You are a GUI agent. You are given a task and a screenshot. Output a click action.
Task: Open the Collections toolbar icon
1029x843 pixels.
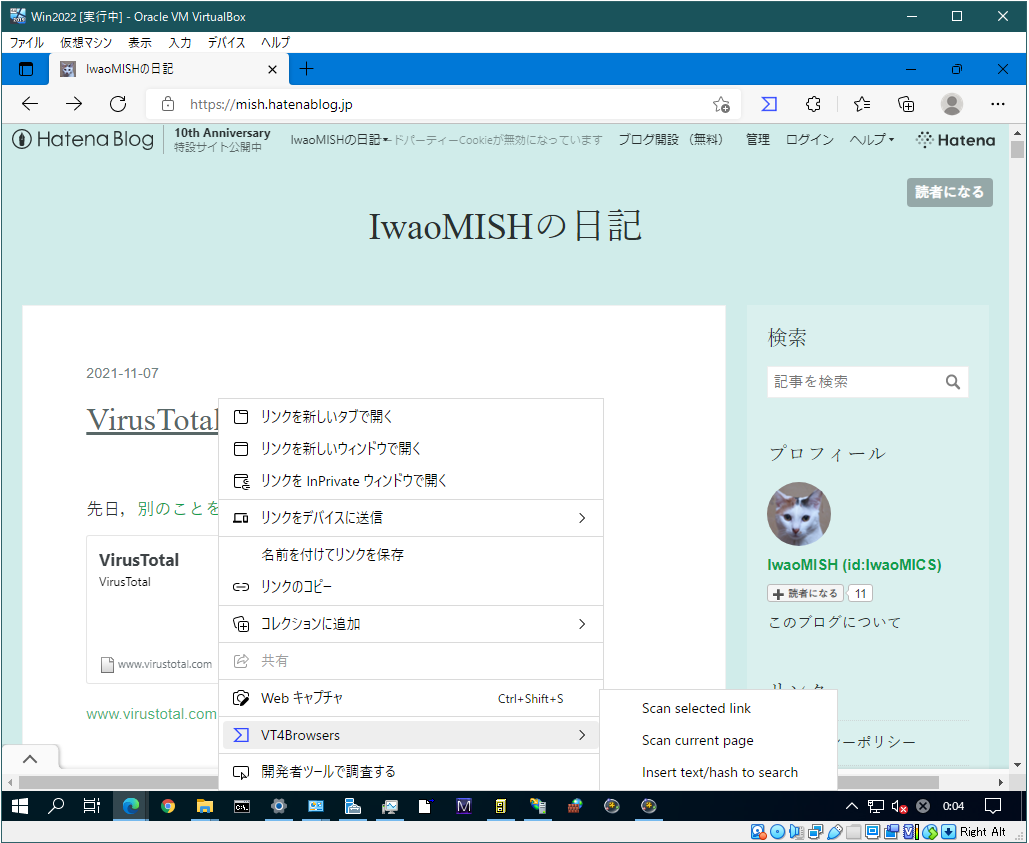pos(906,104)
